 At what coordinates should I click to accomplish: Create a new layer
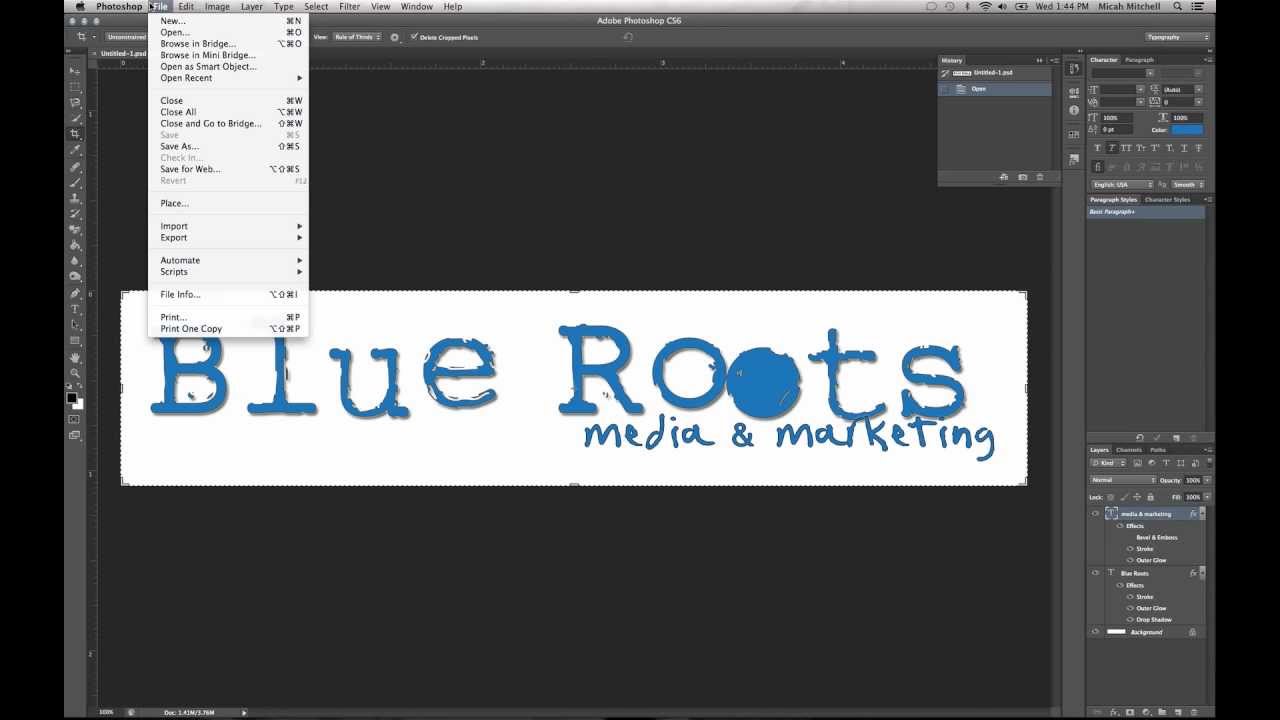pos(1180,712)
